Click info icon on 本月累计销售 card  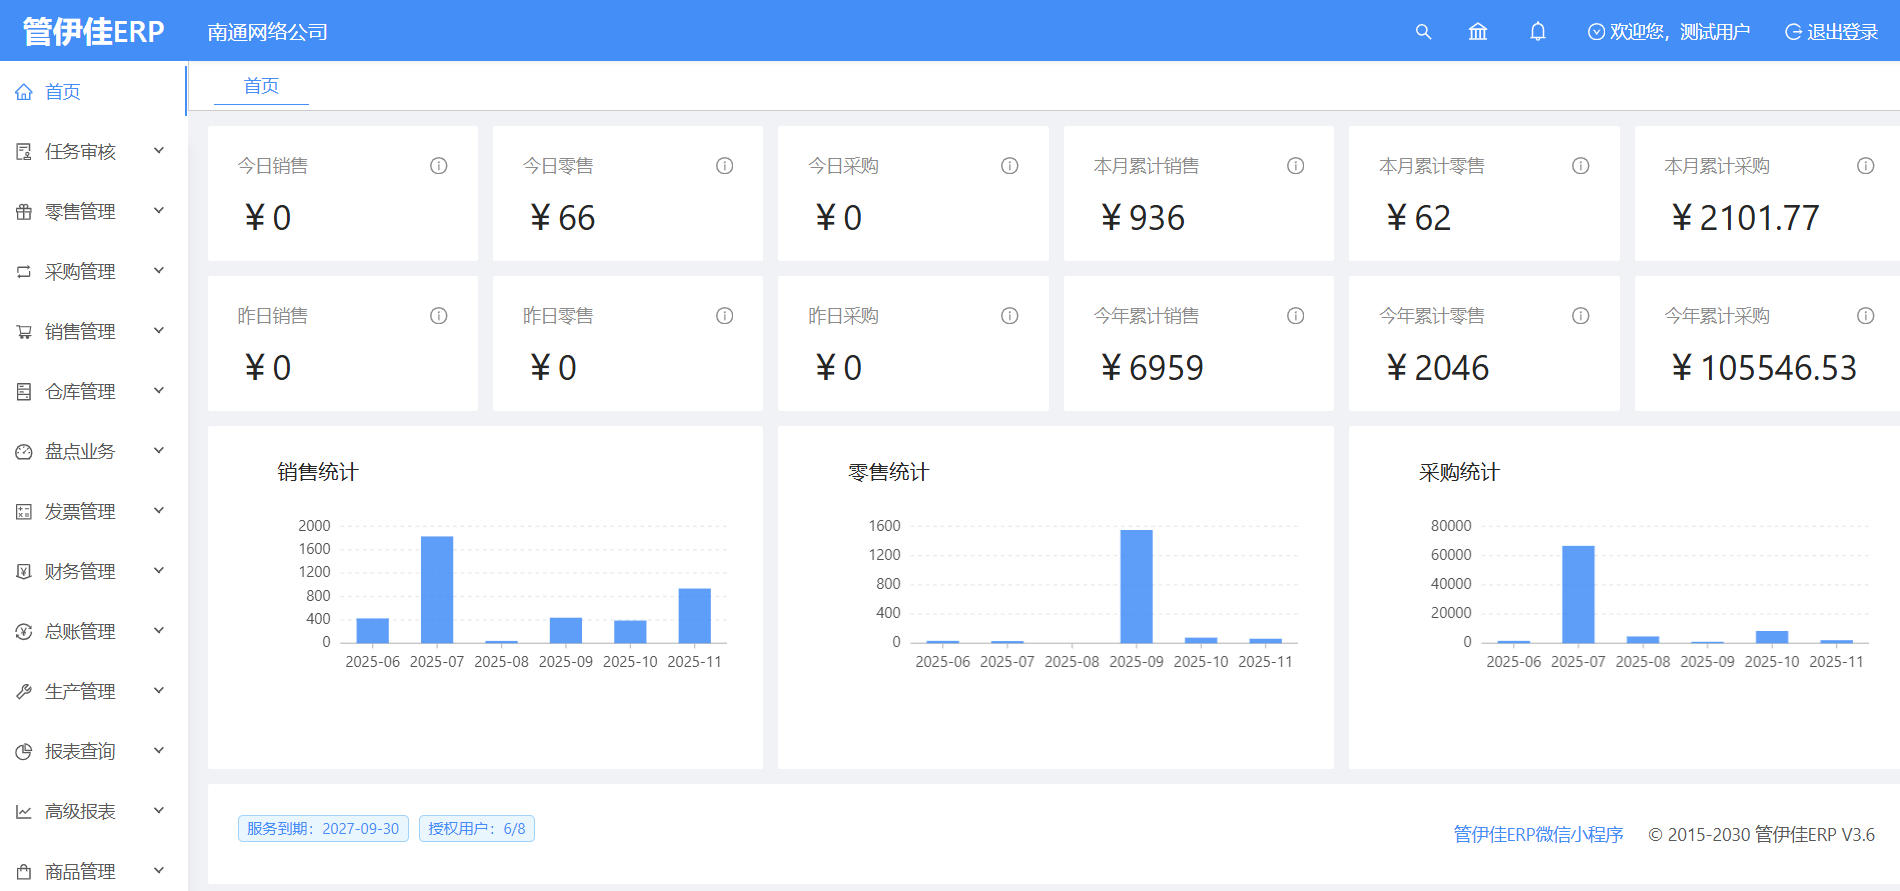[x=1295, y=166]
